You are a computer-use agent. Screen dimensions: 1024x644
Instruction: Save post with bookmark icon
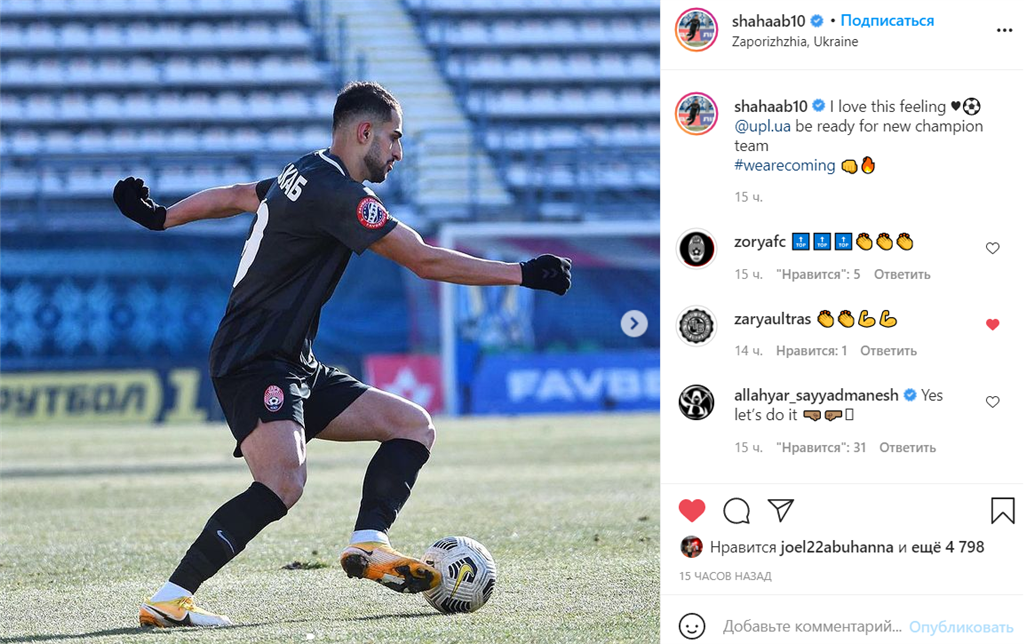[1002, 511]
